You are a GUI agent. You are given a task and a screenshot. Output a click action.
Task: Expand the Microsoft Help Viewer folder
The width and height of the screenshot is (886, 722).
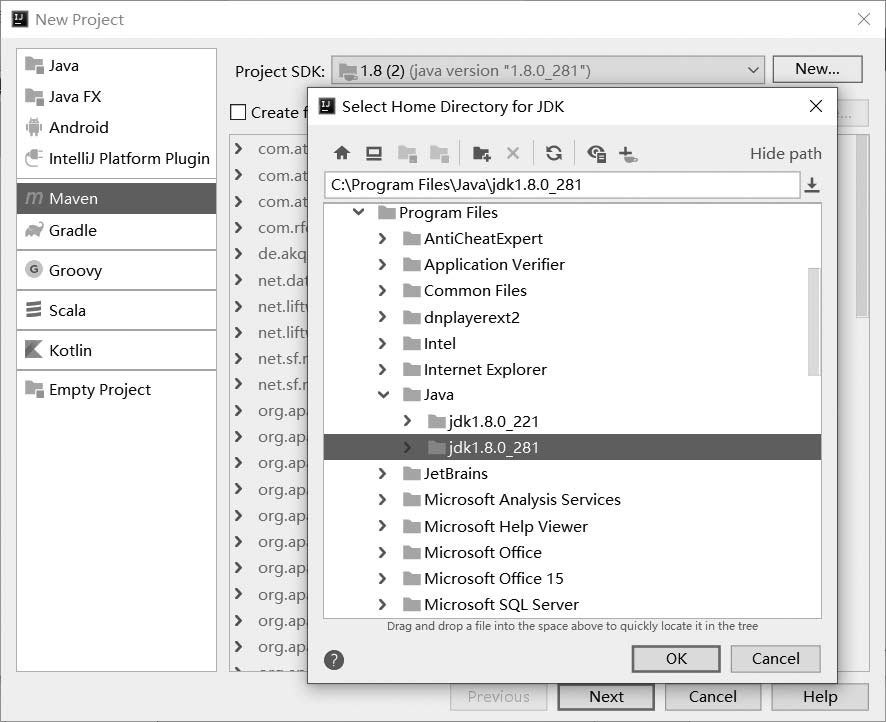pyautogui.click(x=383, y=526)
